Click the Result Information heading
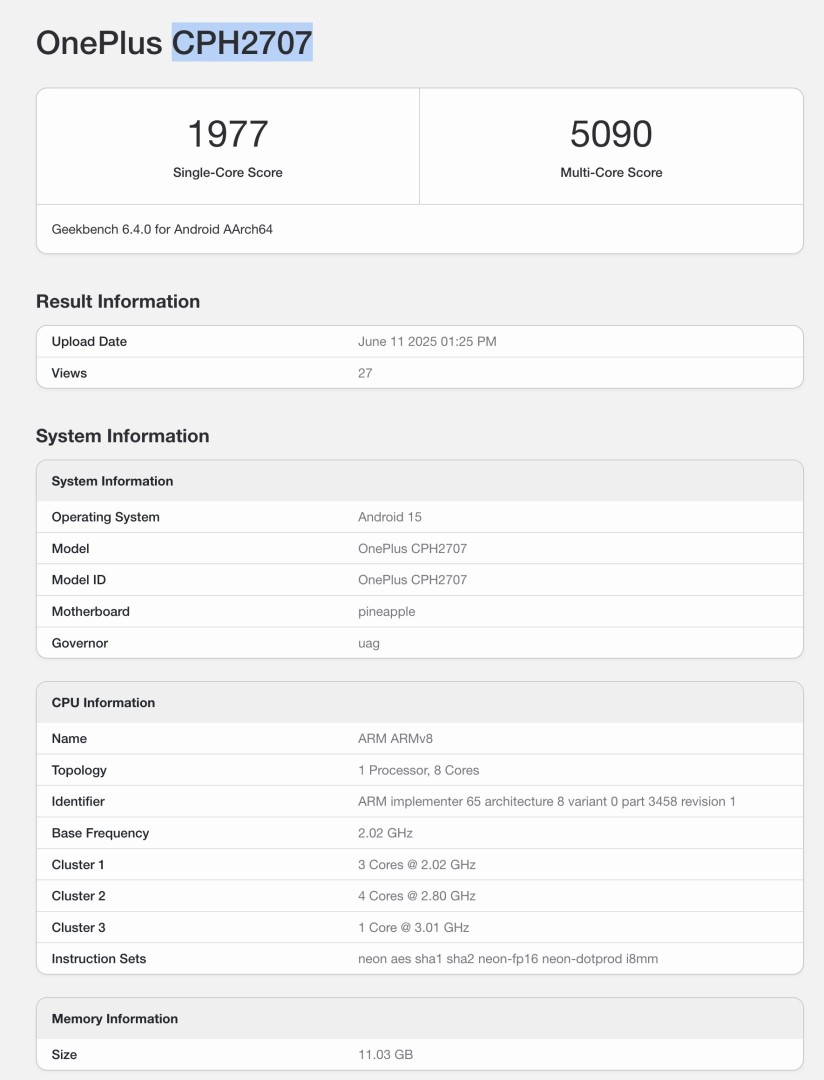This screenshot has height=1080, width=824. pyautogui.click(x=118, y=301)
